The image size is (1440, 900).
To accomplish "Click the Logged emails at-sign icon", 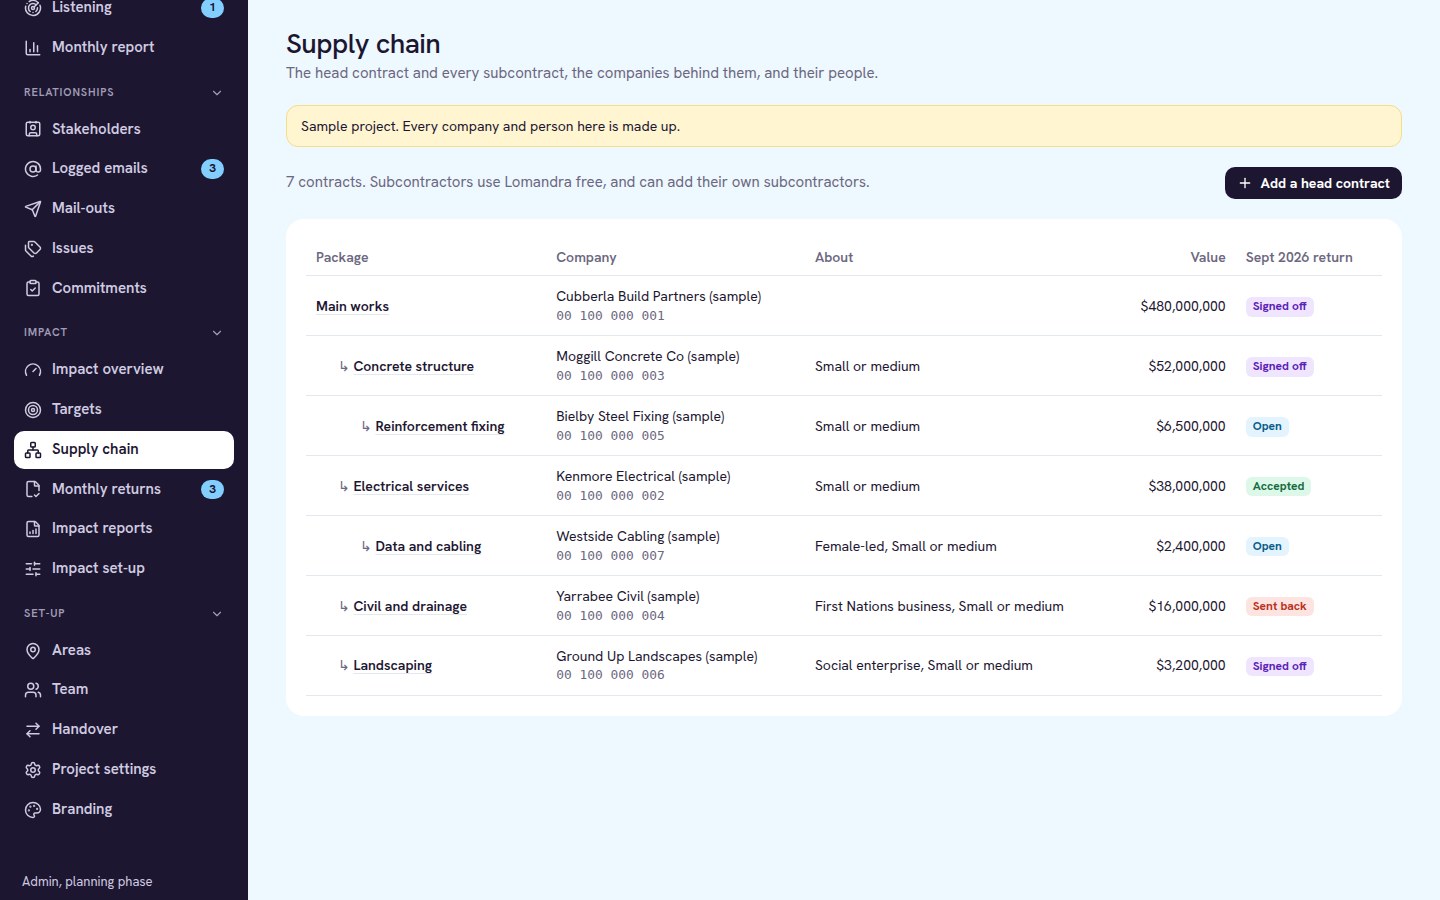I will pos(33,169).
